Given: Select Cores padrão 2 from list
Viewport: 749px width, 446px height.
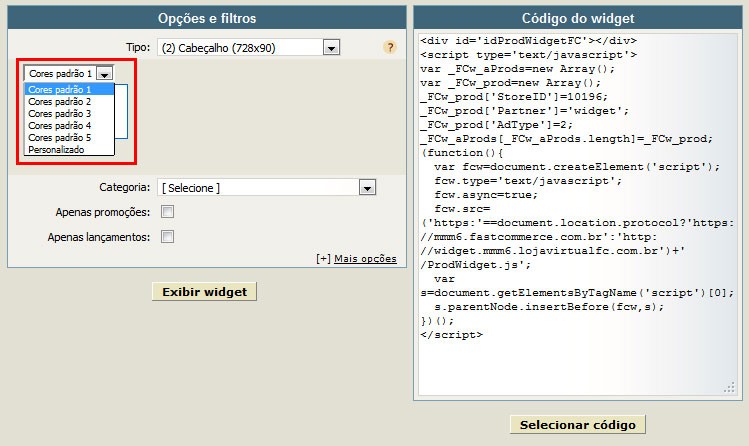Looking at the screenshot, I should point(69,102).
